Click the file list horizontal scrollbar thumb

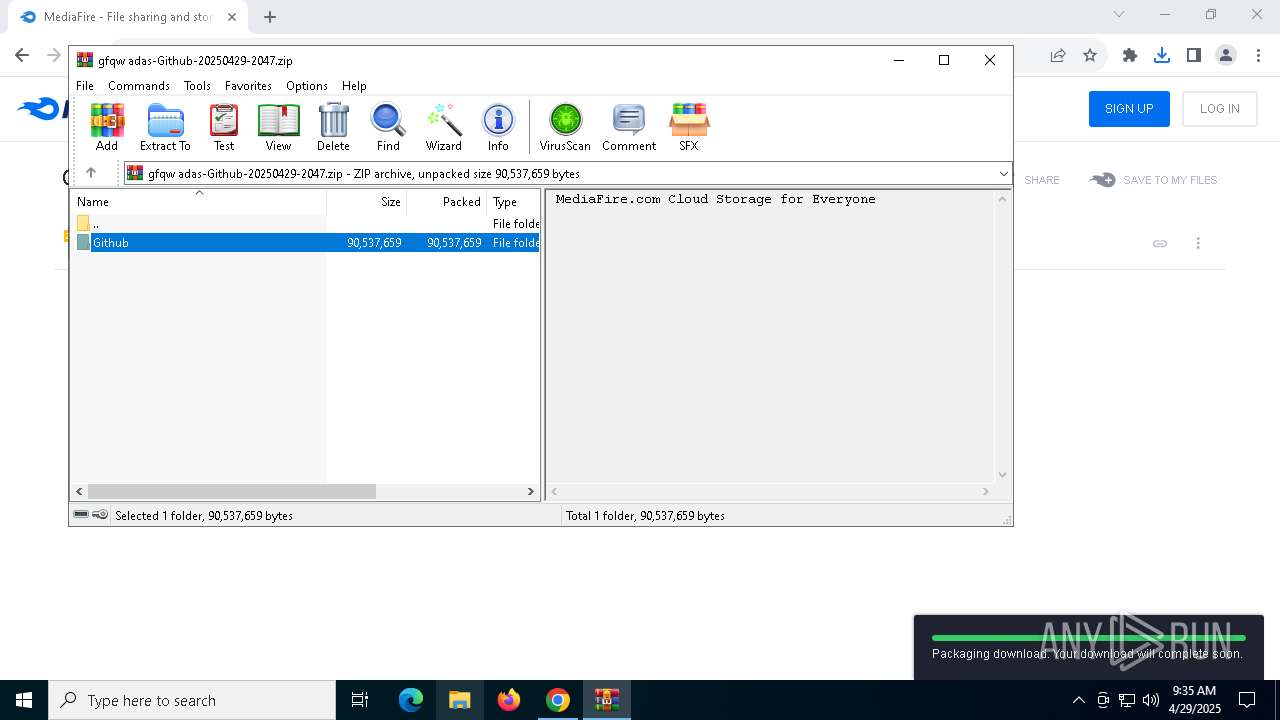(232, 491)
